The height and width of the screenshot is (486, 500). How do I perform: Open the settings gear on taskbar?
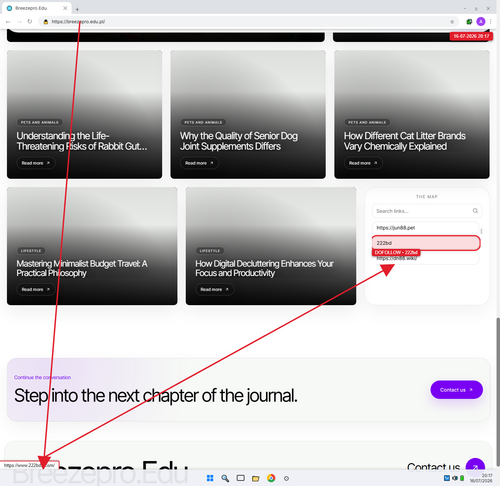coord(286,478)
